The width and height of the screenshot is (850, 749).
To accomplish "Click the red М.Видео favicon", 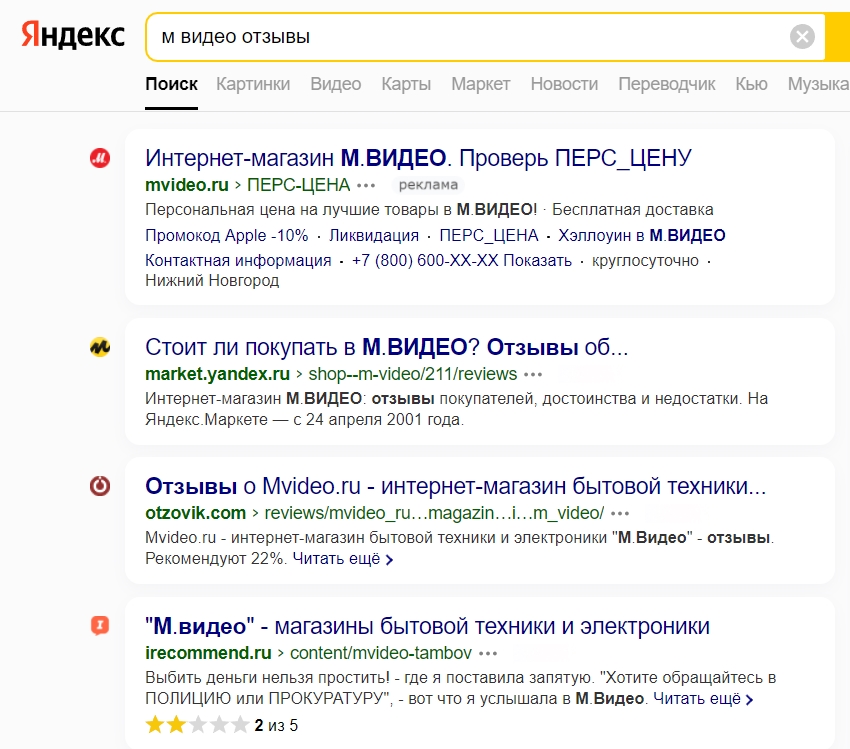I will pyautogui.click(x=100, y=158).
